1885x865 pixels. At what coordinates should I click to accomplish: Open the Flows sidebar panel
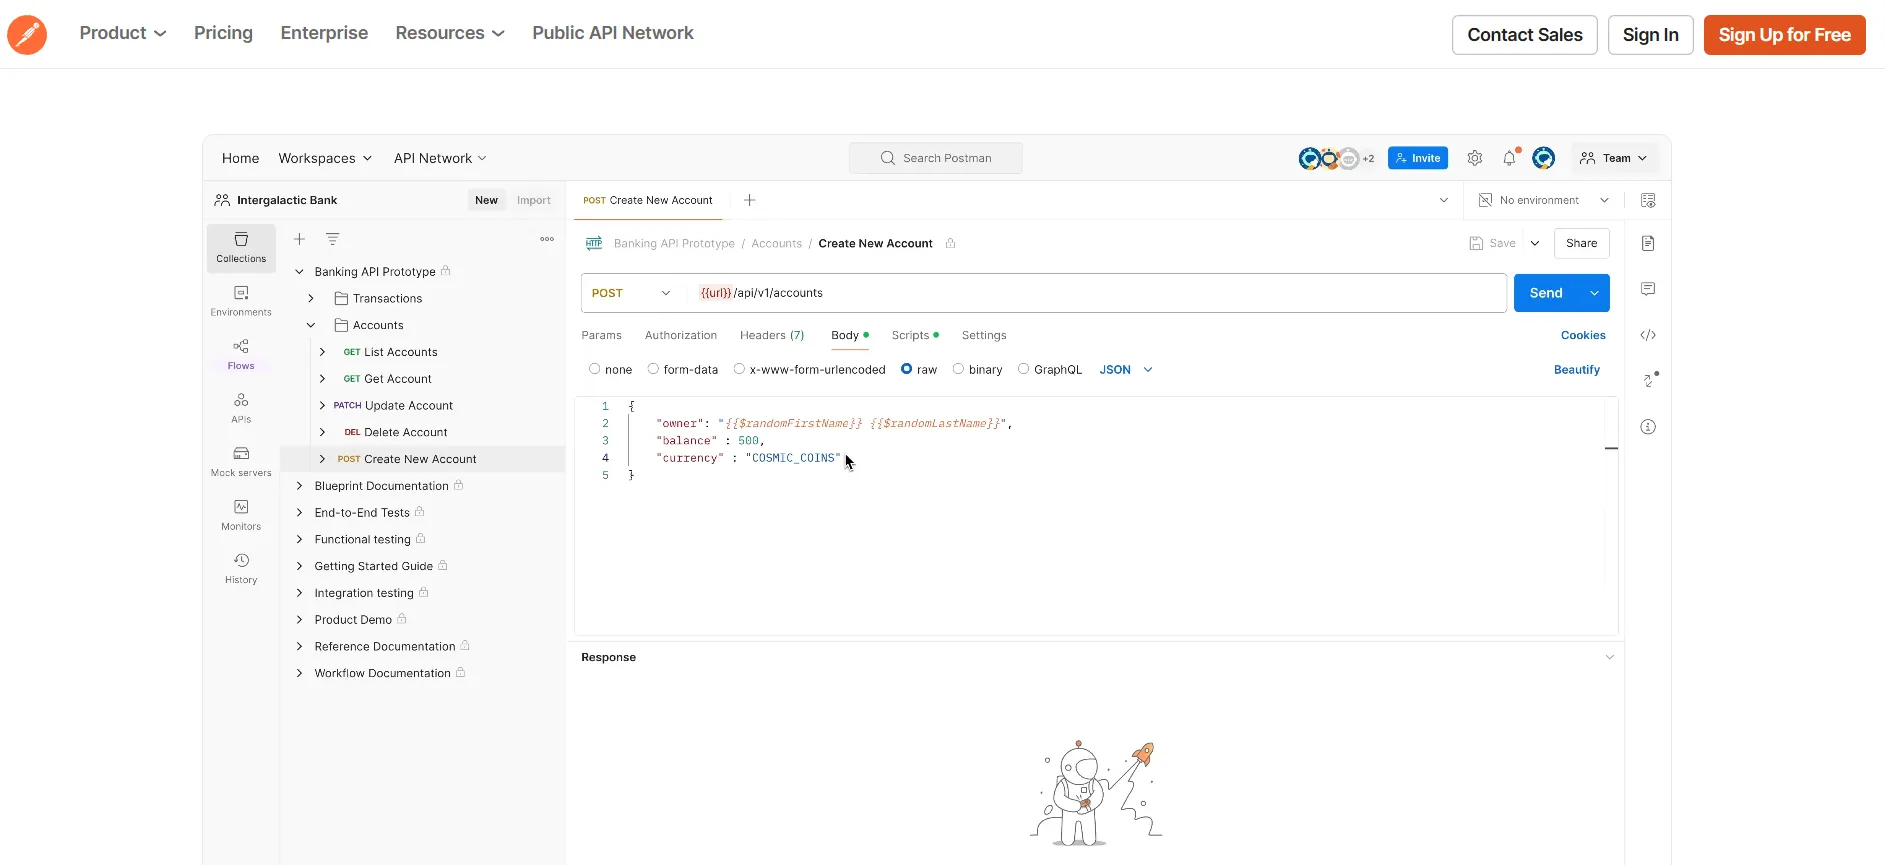pyautogui.click(x=241, y=355)
